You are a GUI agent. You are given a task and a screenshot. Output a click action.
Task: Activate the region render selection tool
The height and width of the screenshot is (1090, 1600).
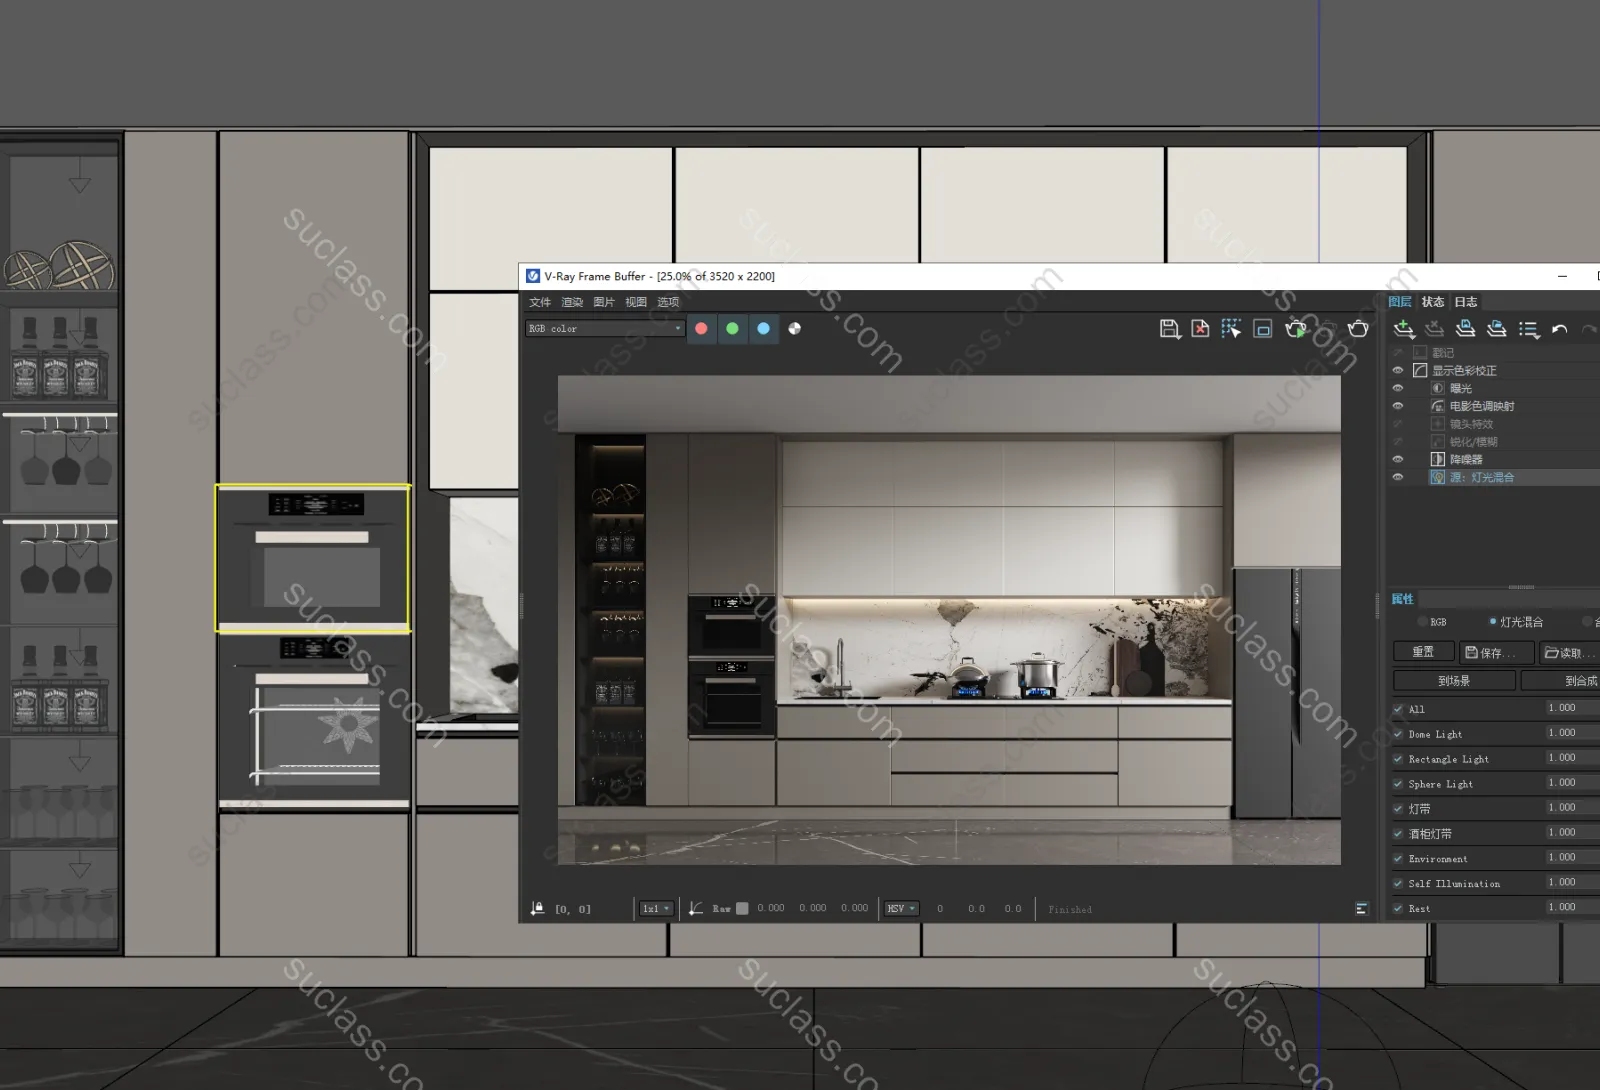point(1231,329)
